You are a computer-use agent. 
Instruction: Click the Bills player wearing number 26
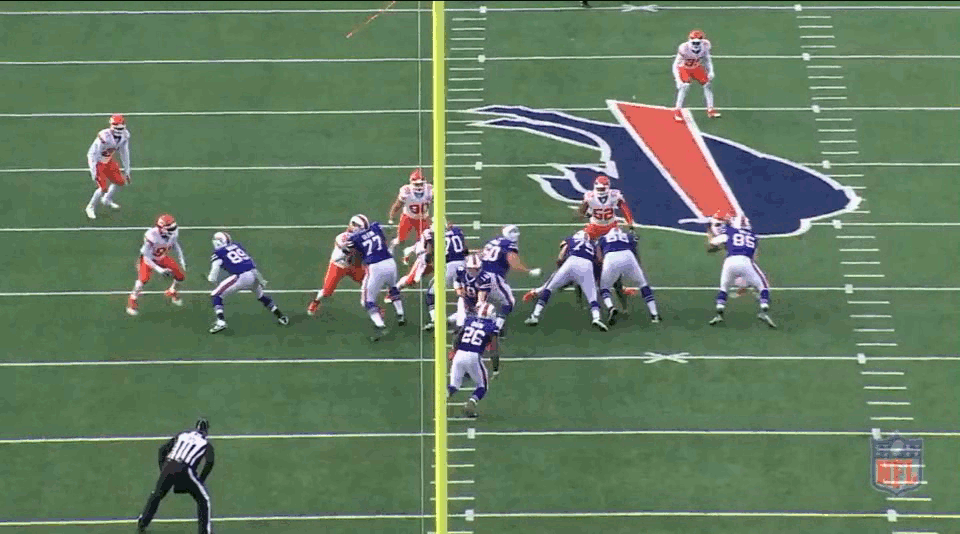click(x=472, y=360)
